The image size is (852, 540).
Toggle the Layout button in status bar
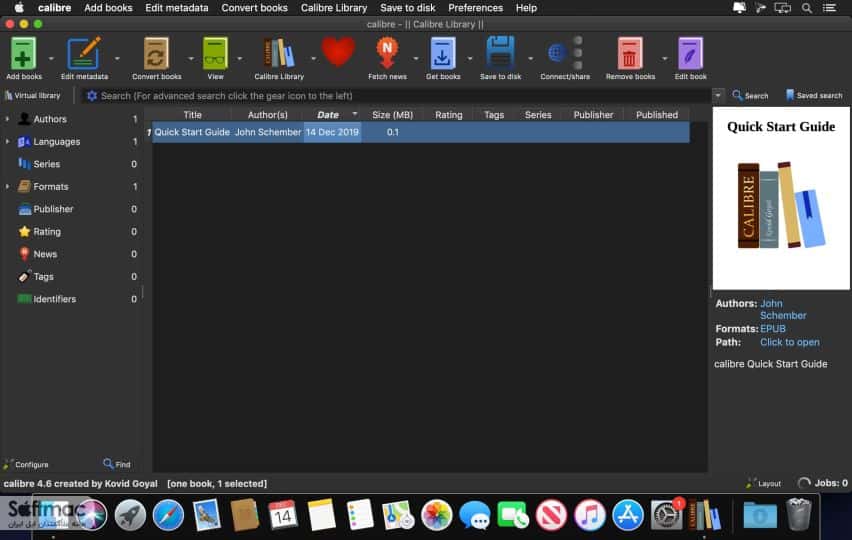tap(763, 483)
